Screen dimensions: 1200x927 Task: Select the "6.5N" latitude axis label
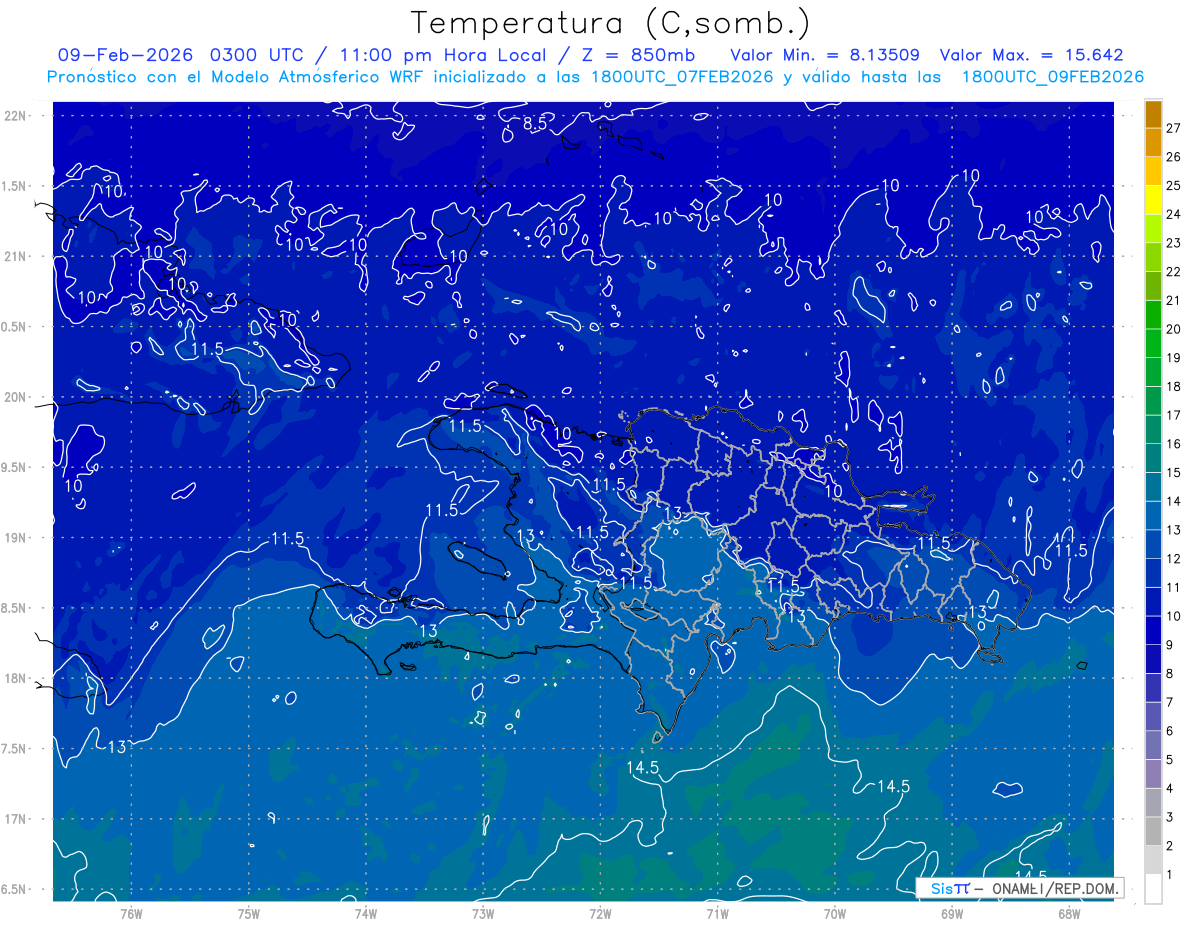point(15,889)
